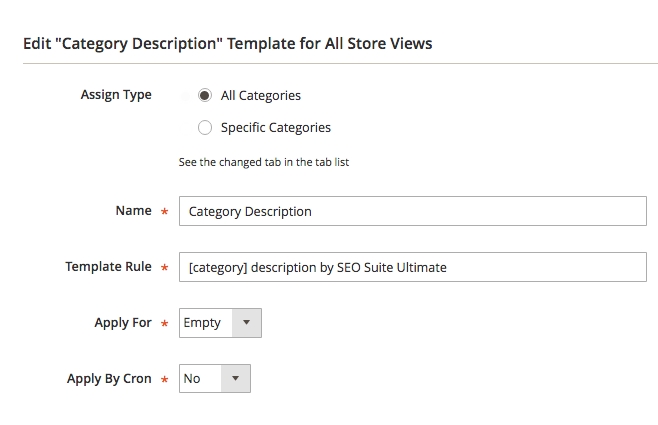This screenshot has height=425, width=658.
Task: Click the "Assign Type" field label
Action: (x=115, y=95)
